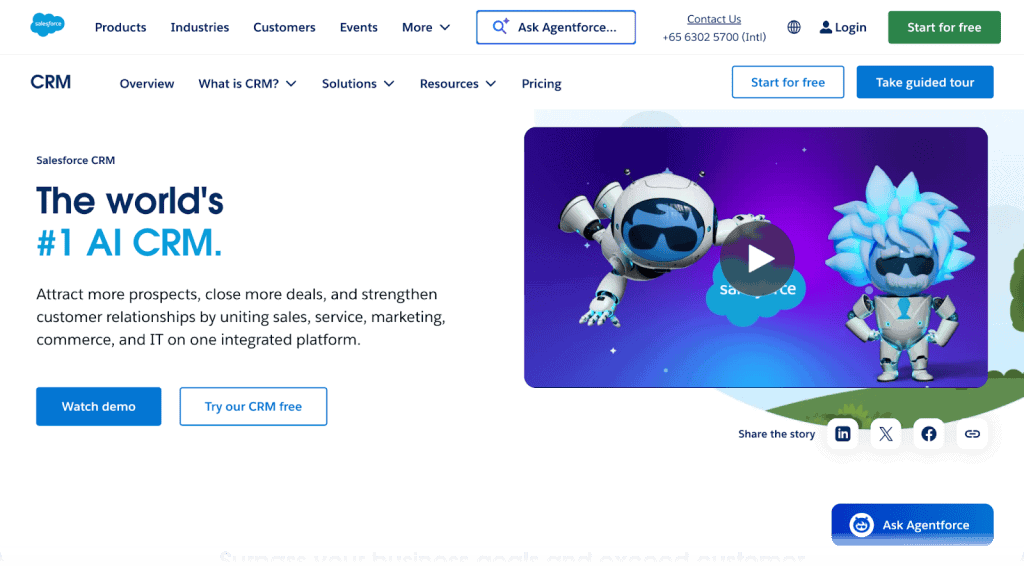Click Take guided tour button

pyautogui.click(x=925, y=82)
